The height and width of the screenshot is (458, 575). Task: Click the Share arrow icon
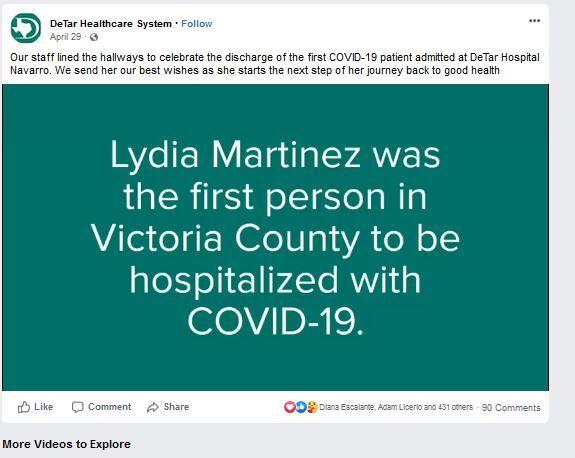[x=153, y=407]
